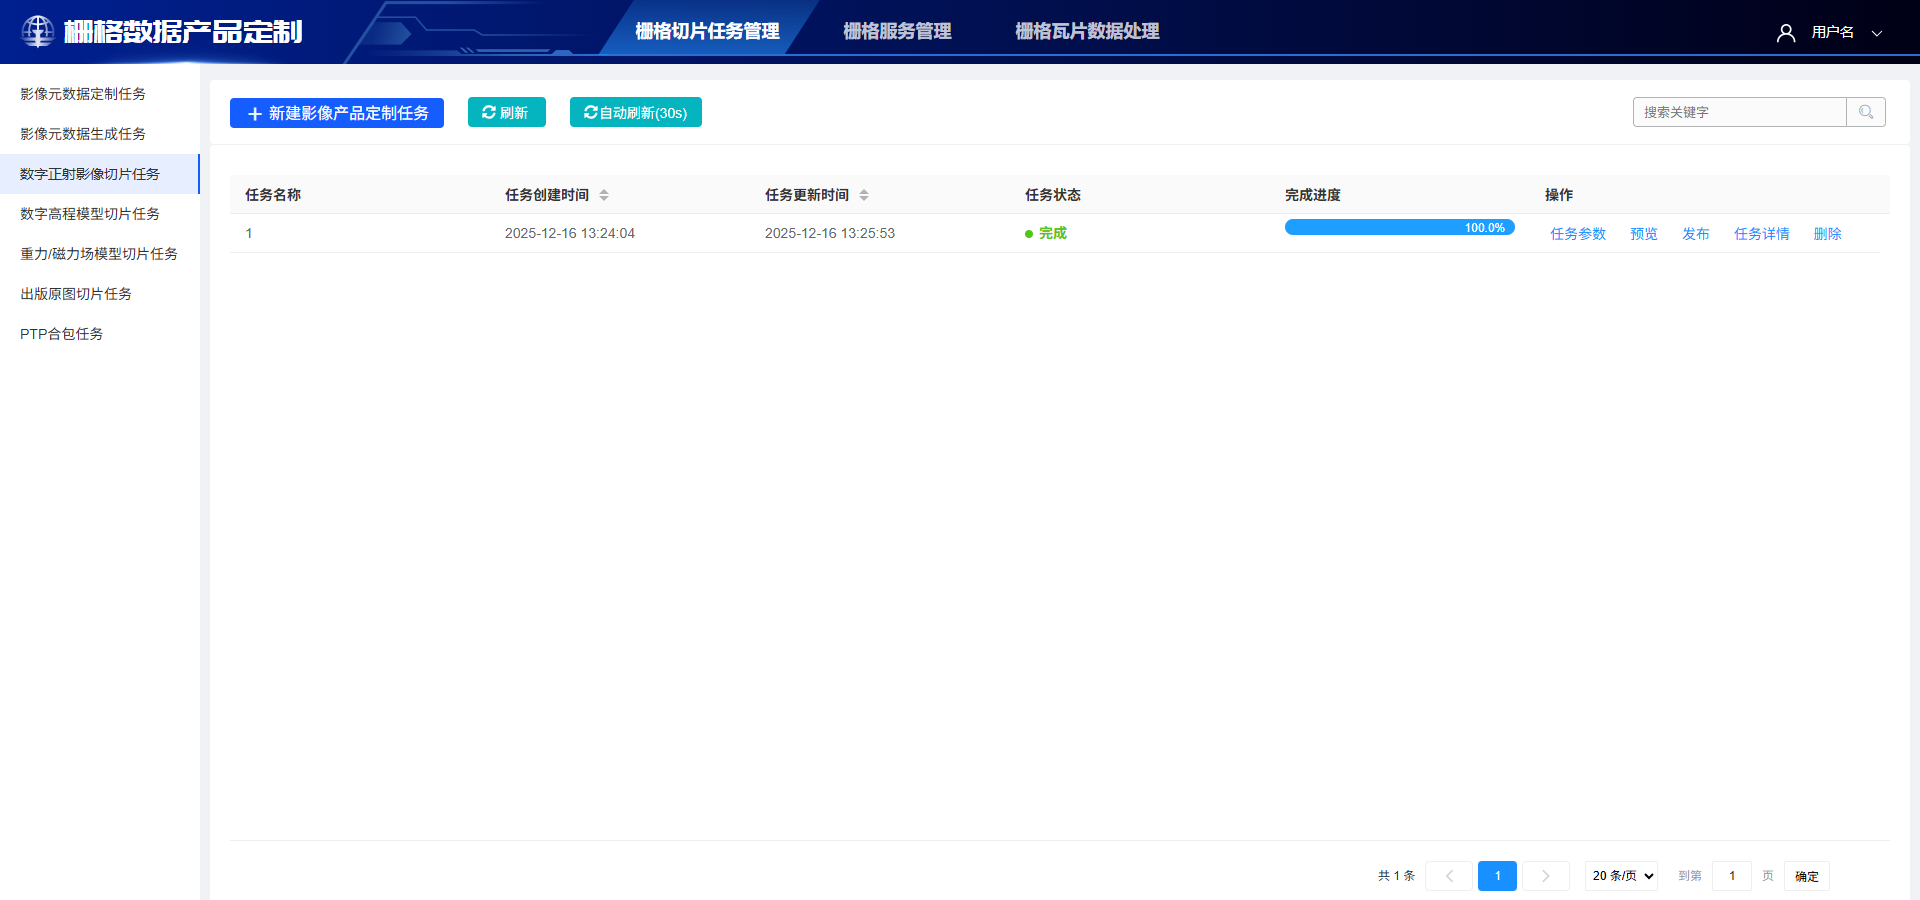Click the 100% progress bar
Image resolution: width=1920 pixels, height=900 pixels.
point(1399,228)
